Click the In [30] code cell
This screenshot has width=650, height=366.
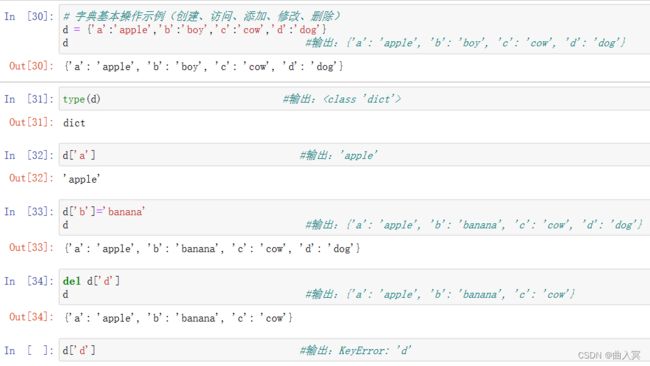(354, 29)
